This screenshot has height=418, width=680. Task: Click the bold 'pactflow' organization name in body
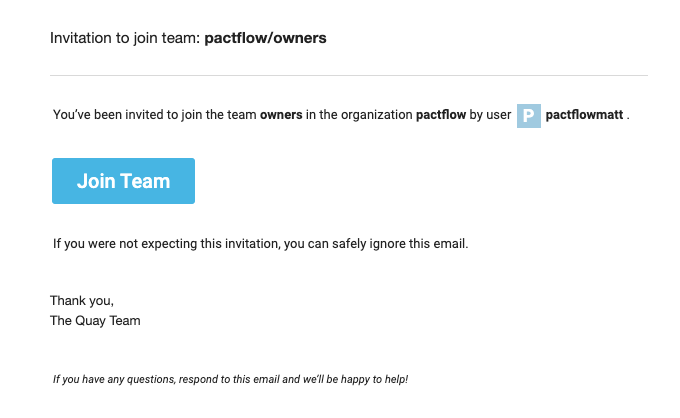(x=441, y=115)
